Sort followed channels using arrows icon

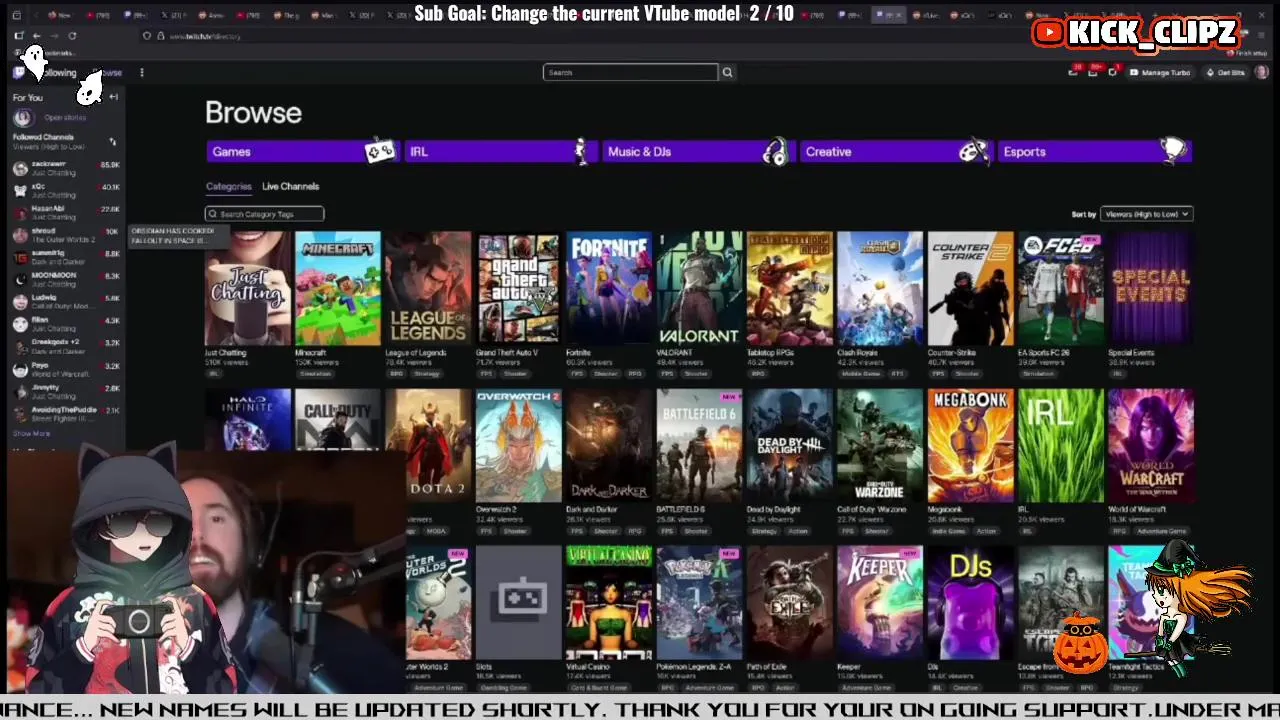(112, 142)
